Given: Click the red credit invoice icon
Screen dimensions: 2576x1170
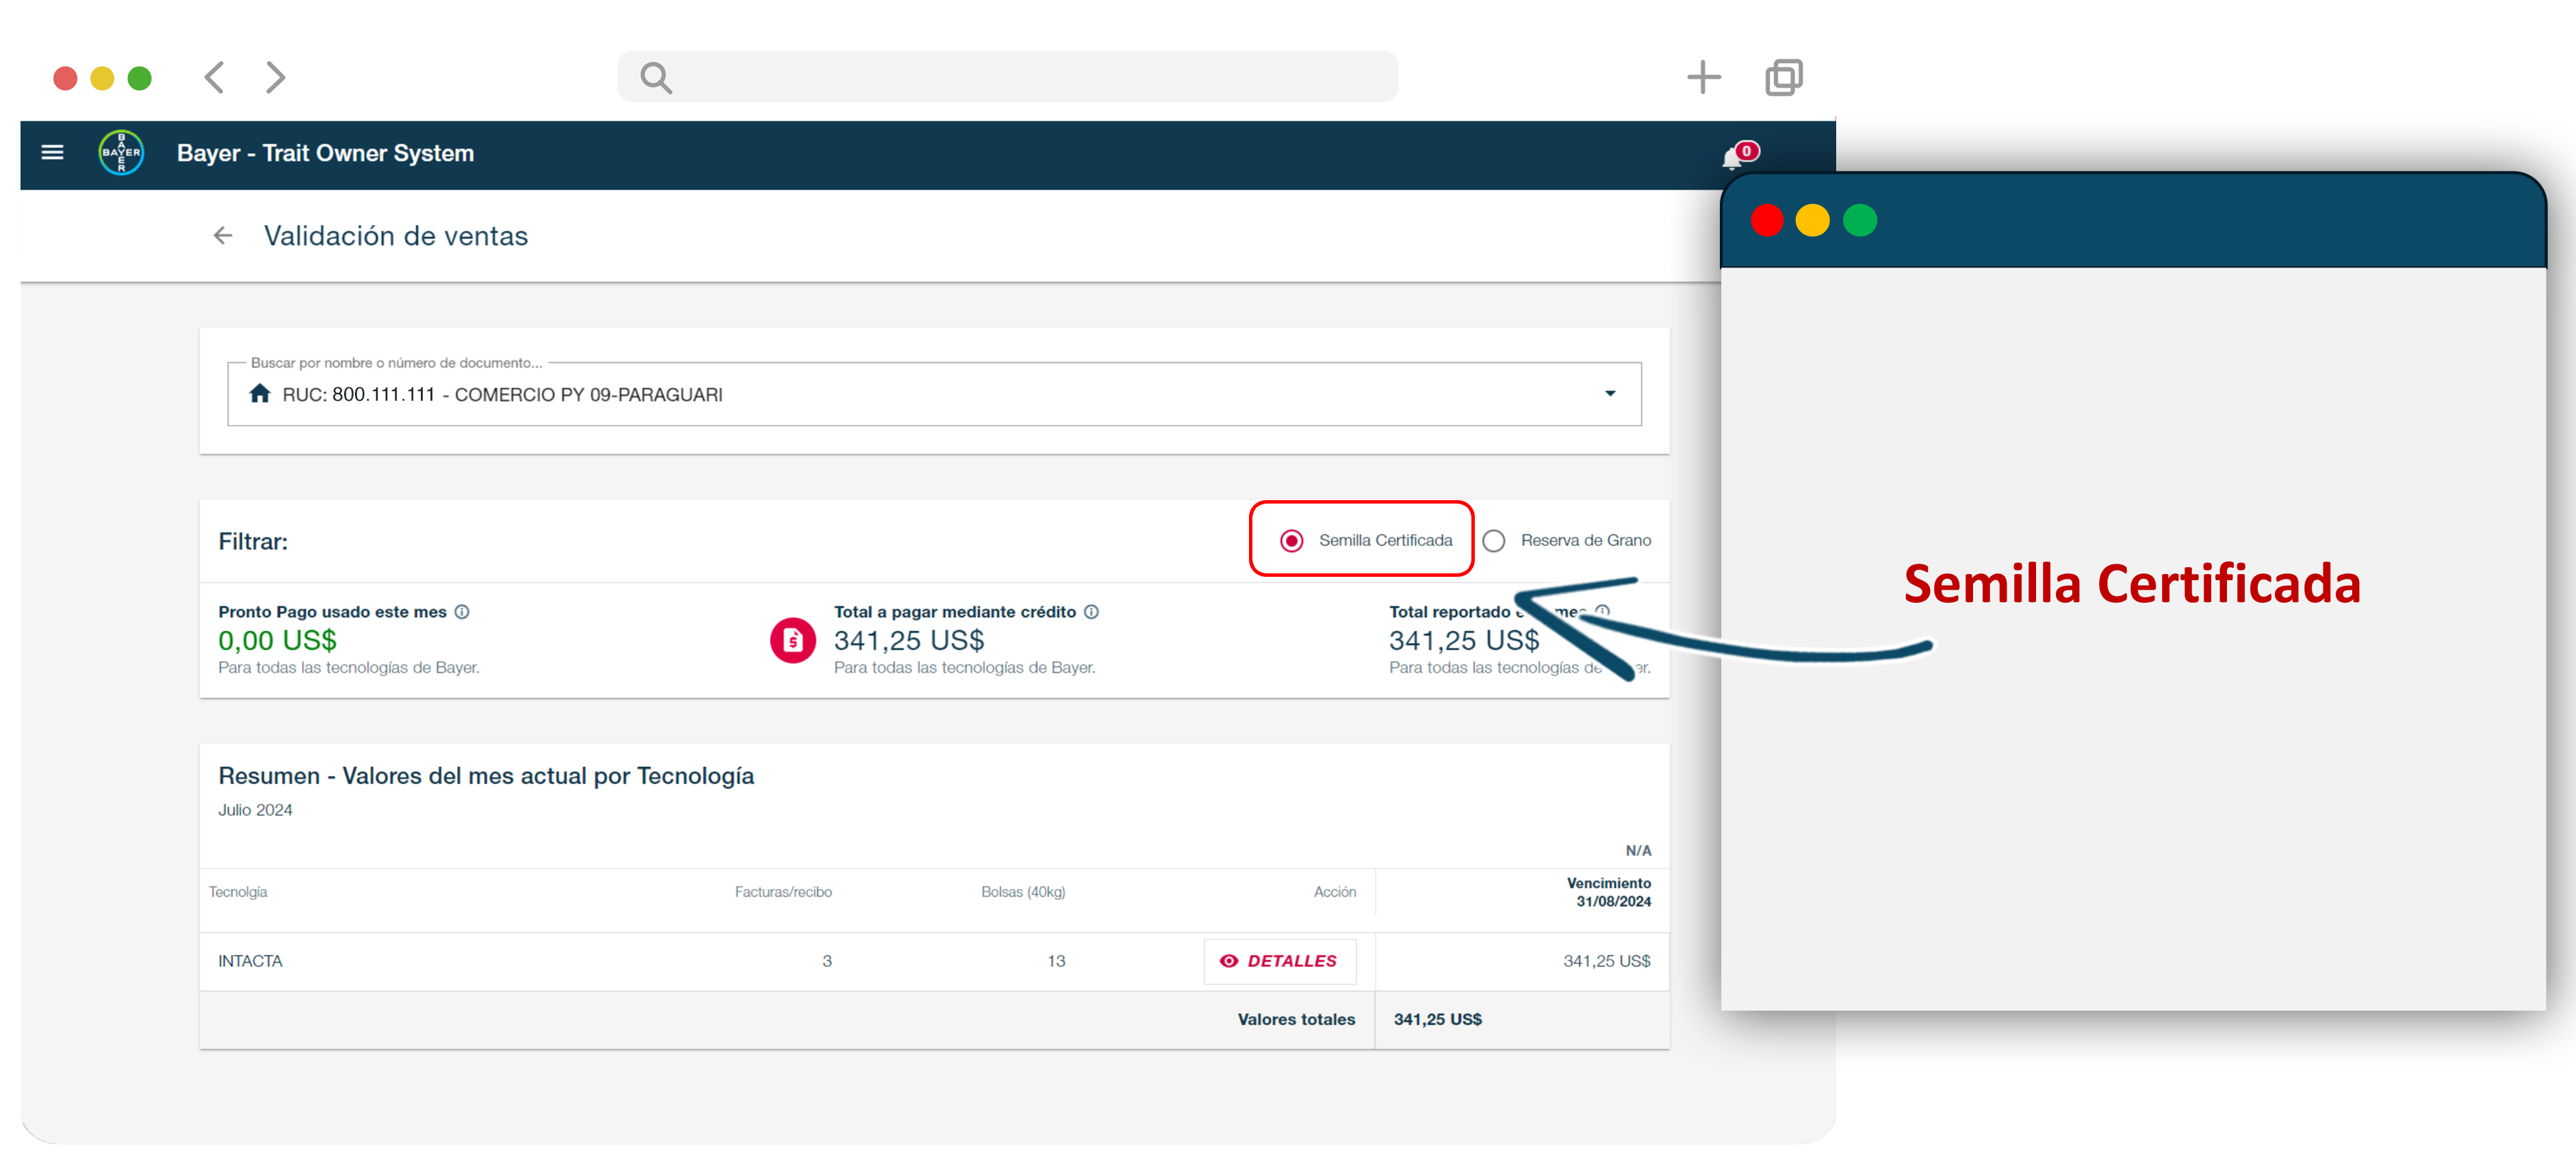Looking at the screenshot, I should 793,640.
